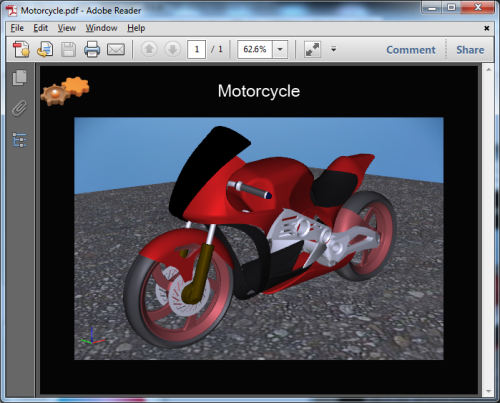This screenshot has width=500, height=403.
Task: Print the document using the printer icon
Action: point(92,50)
